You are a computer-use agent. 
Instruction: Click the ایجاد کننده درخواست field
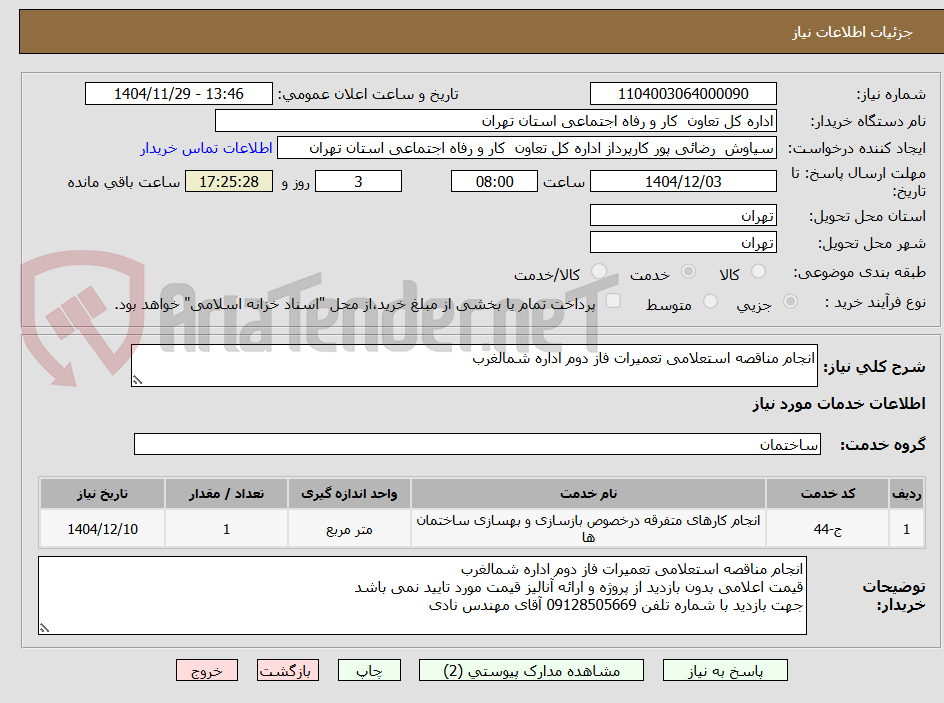527,148
